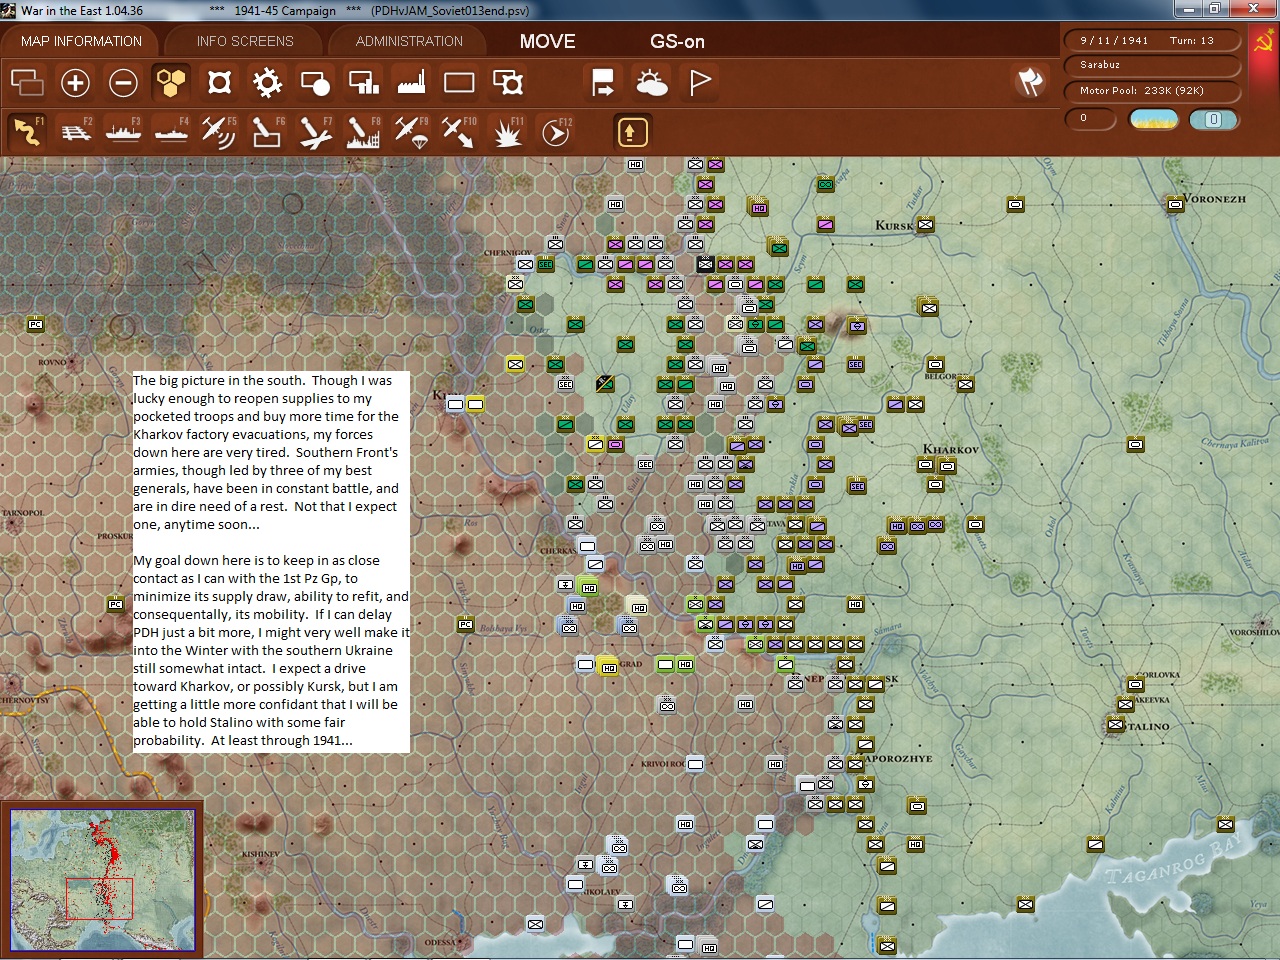Select the F1 Move mode icon
This screenshot has height=960, width=1280.
(x=27, y=131)
